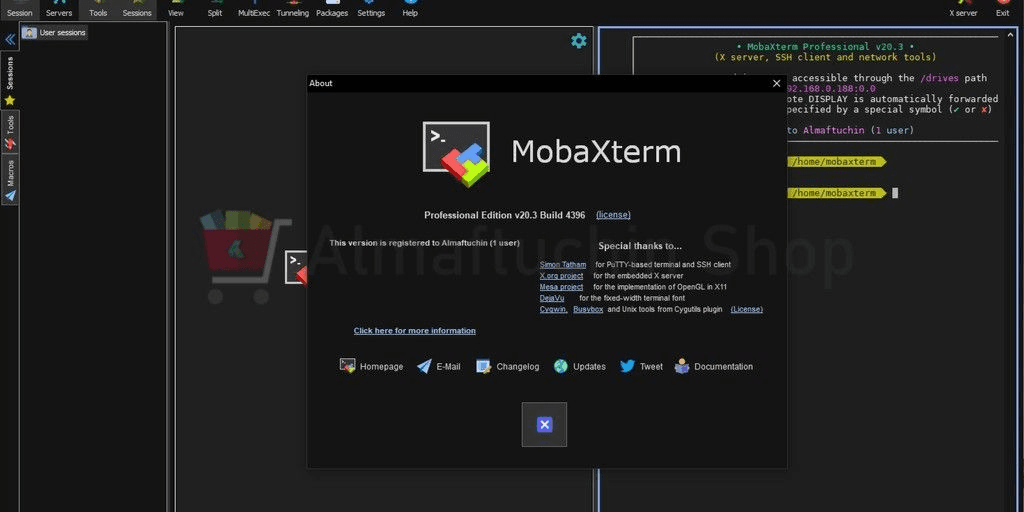Select the MultiExec toolbar button
Viewport: 1024px width, 512px height.
pyautogui.click(x=254, y=9)
